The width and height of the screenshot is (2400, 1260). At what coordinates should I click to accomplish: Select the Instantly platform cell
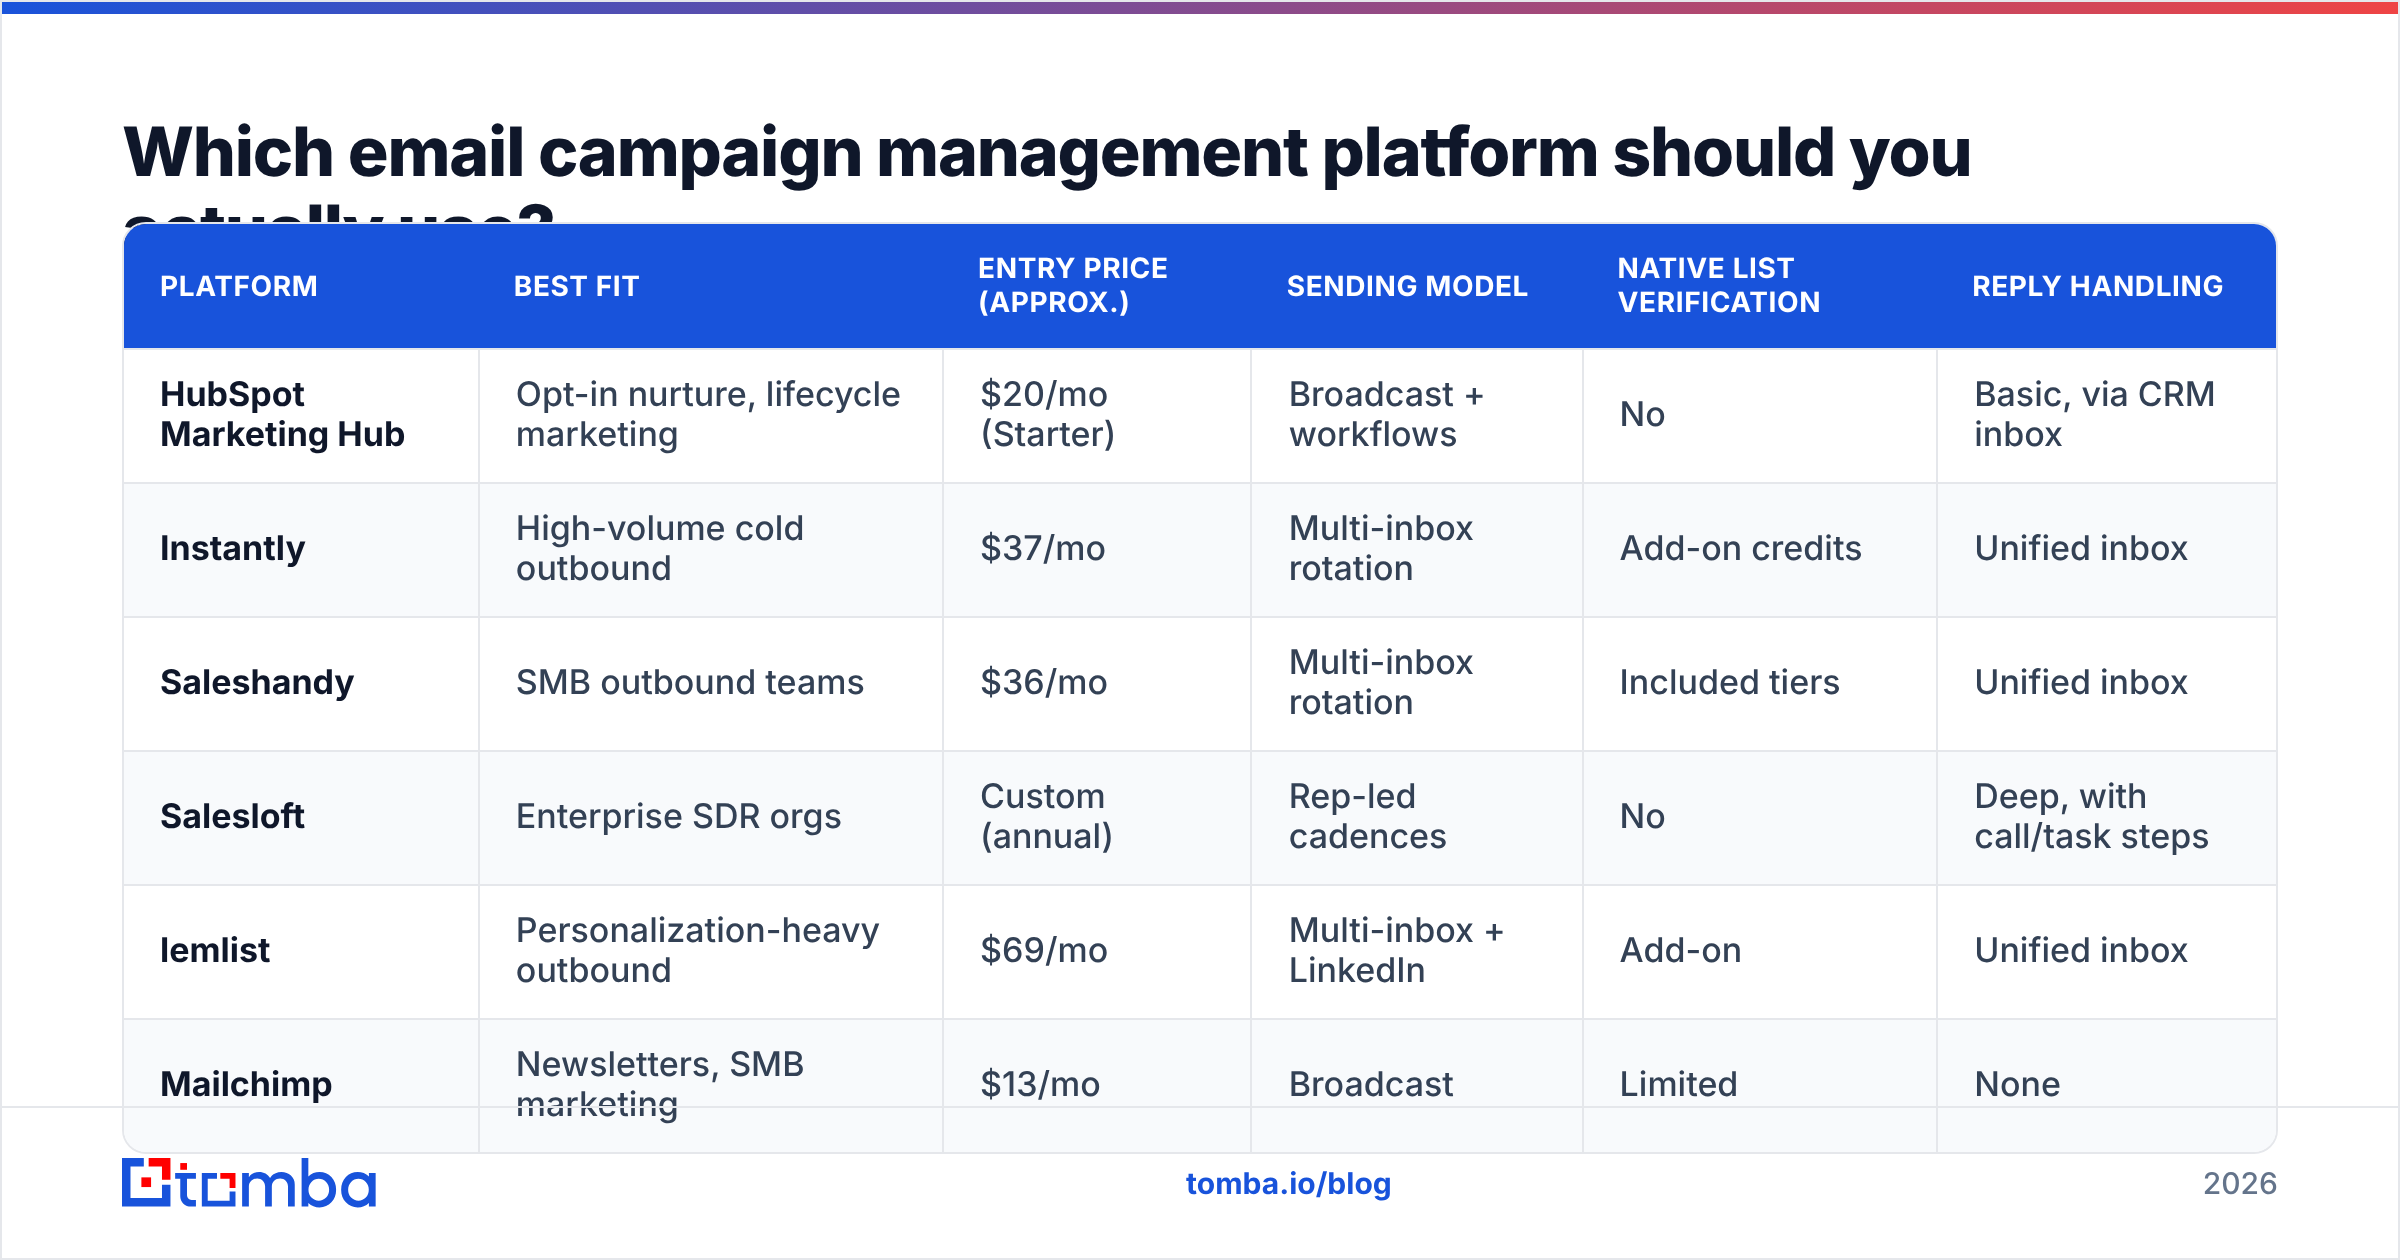click(301, 549)
